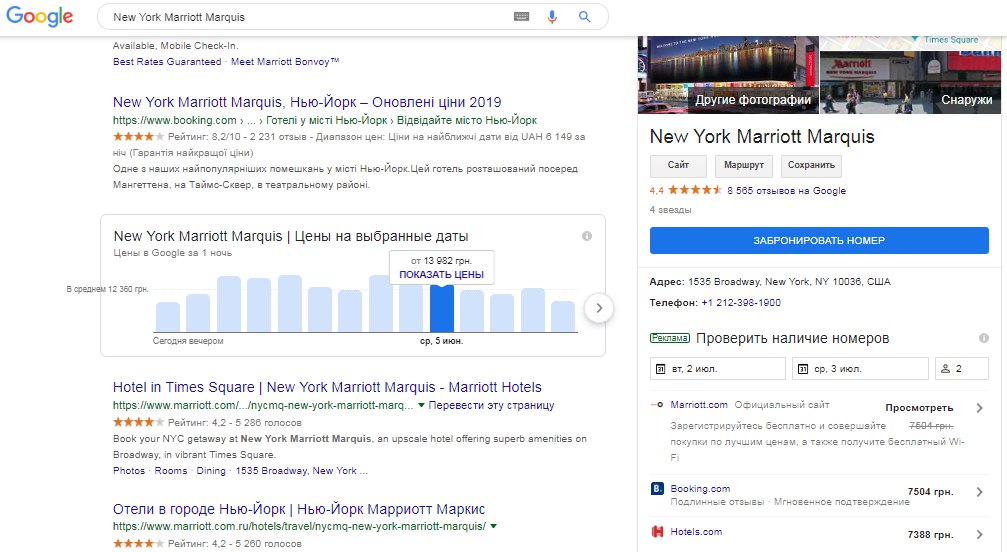The image size is (1007, 552).
Task: Start voice search with microphone icon
Action: (552, 17)
